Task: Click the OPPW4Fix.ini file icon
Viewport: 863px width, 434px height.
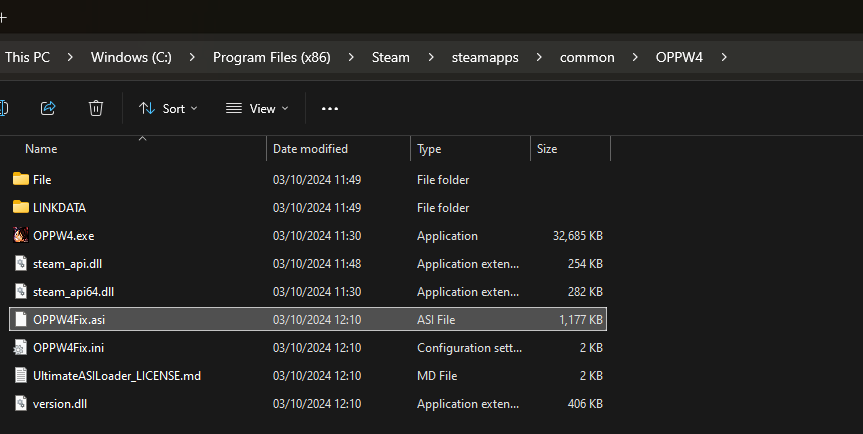Action: pyautogui.click(x=21, y=348)
